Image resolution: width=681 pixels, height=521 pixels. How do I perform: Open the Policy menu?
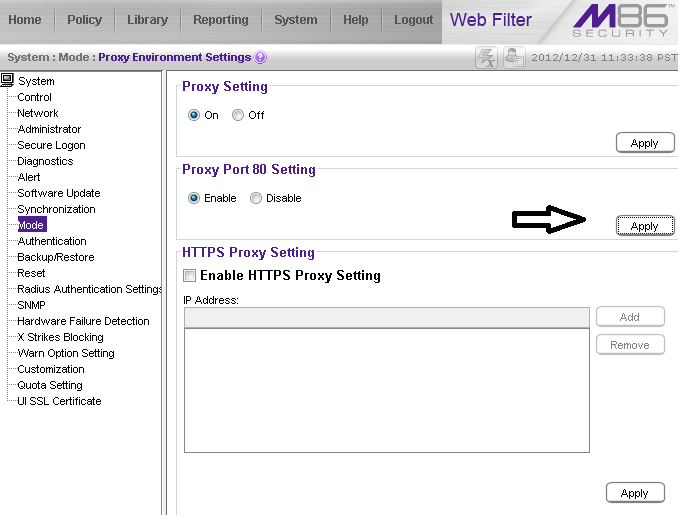[x=84, y=20]
